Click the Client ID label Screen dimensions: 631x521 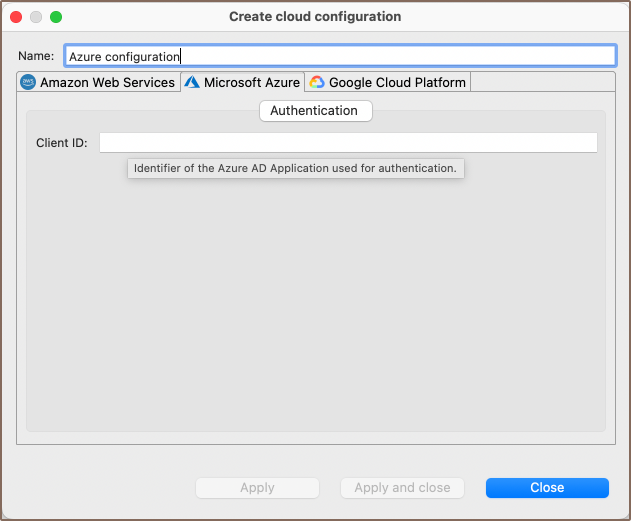coord(62,143)
